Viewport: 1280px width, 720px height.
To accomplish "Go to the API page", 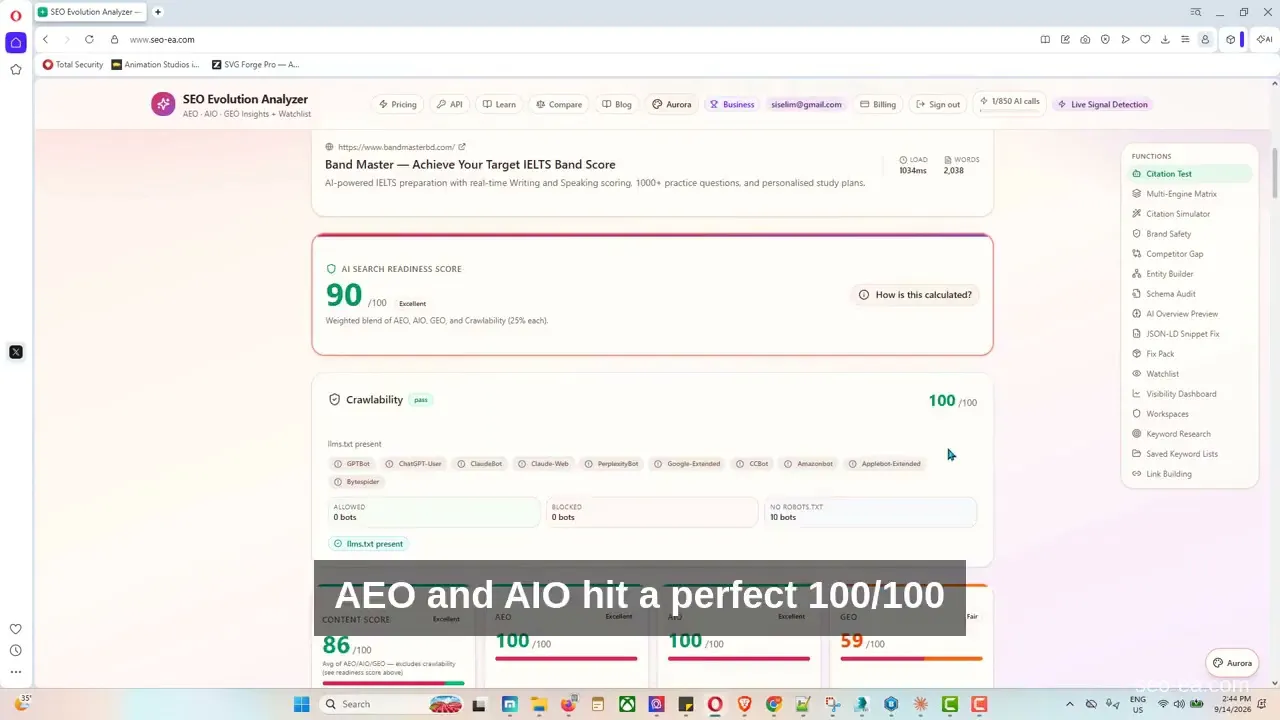I will pos(449,104).
